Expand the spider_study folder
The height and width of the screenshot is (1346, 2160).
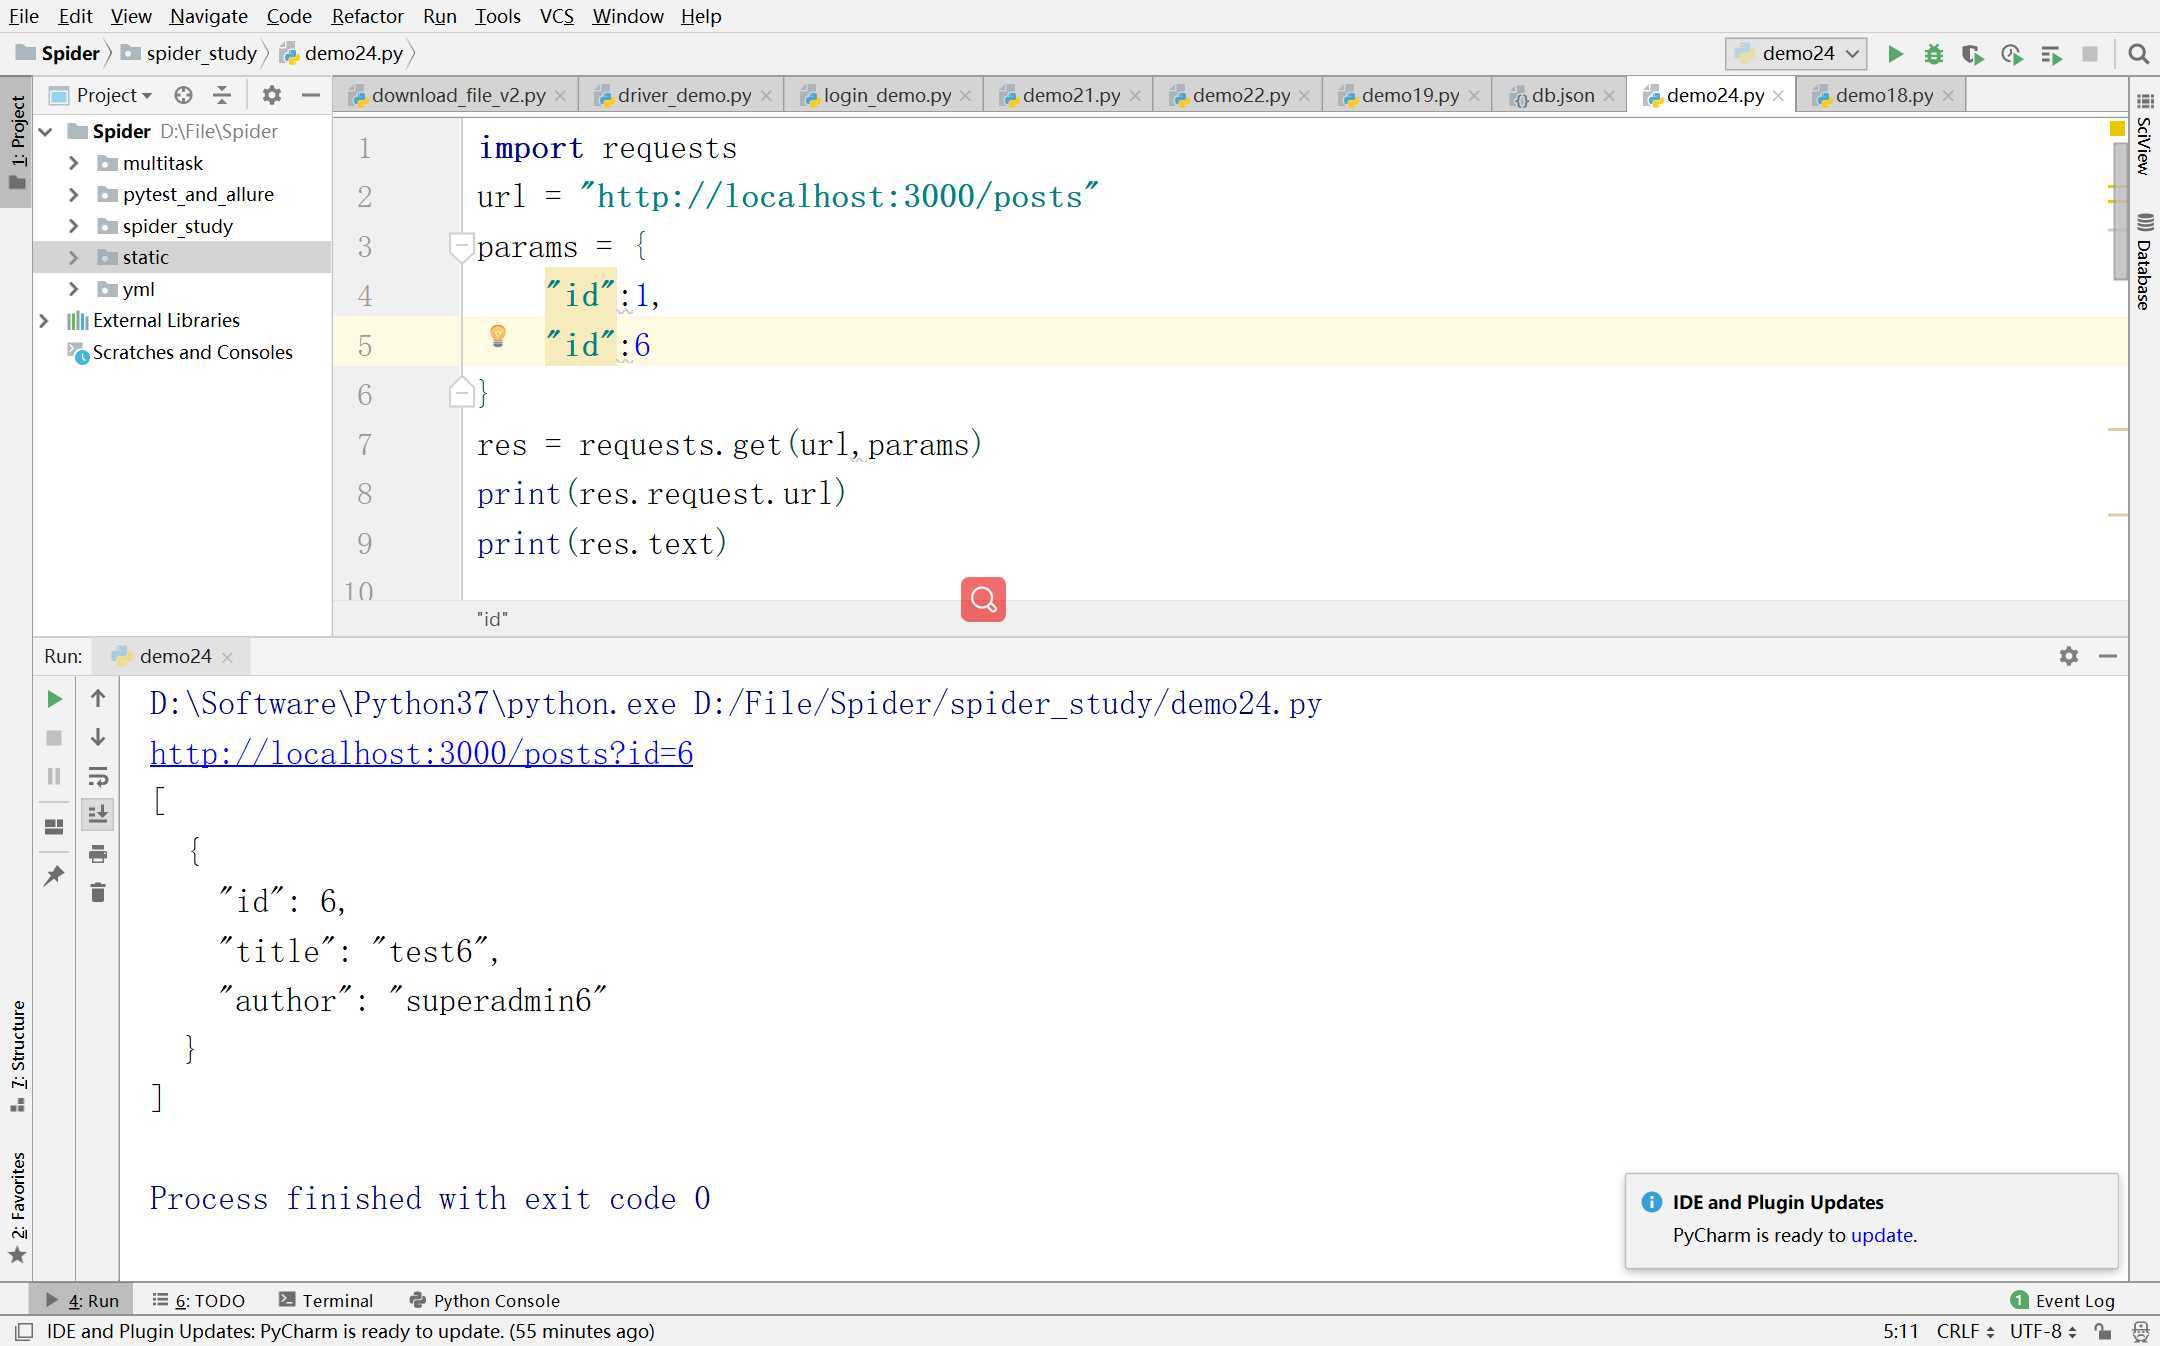tap(73, 226)
